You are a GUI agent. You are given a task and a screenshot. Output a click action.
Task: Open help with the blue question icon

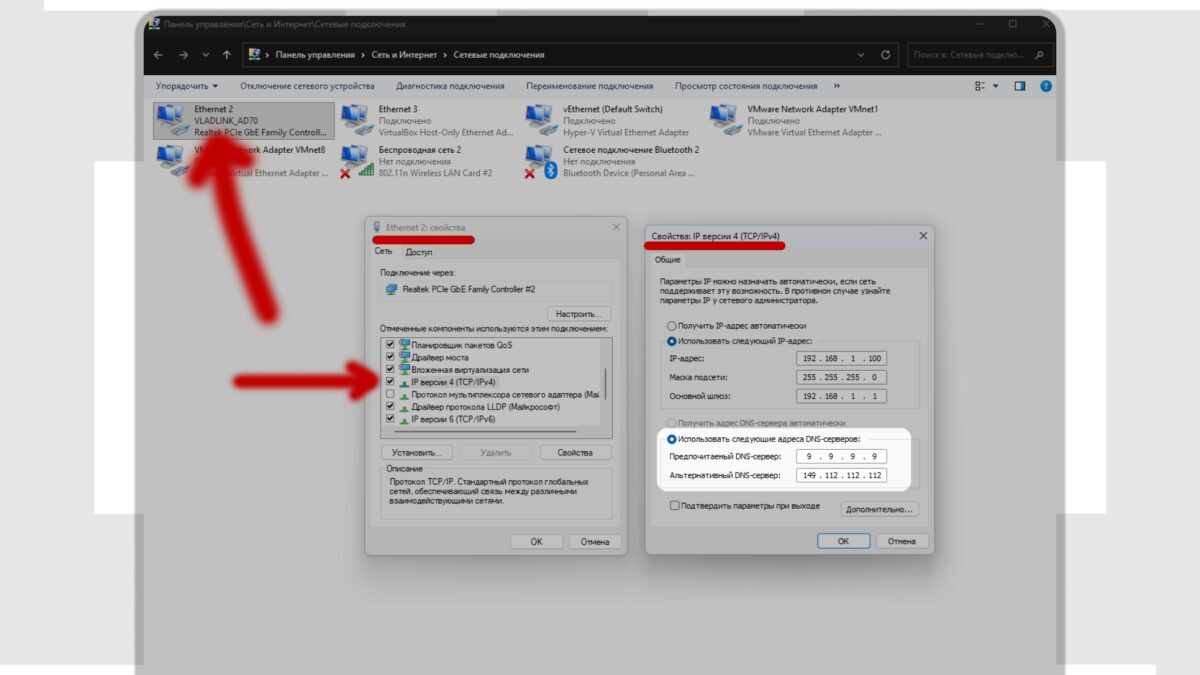click(1045, 86)
